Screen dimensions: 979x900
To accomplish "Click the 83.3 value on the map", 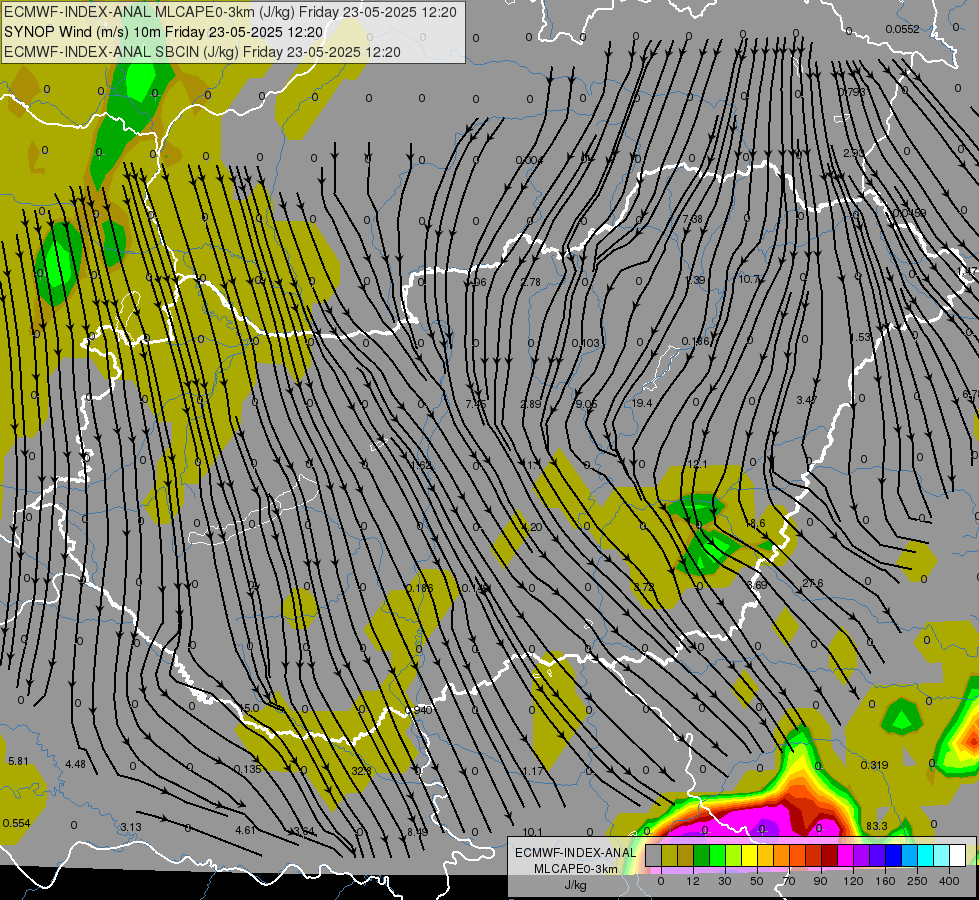I will point(877,826).
